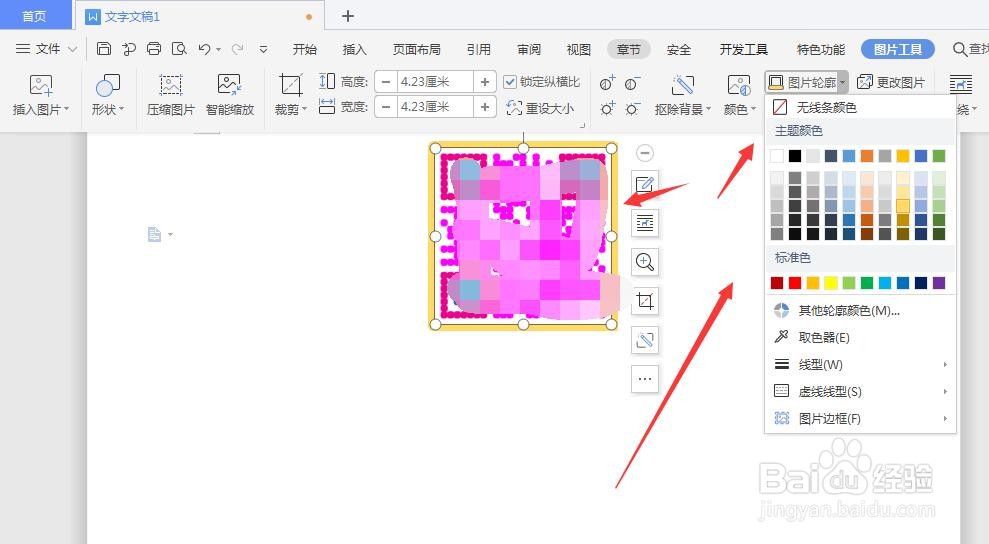Click the height minus stepper button
Image resolution: width=989 pixels, height=544 pixels.
[386, 82]
